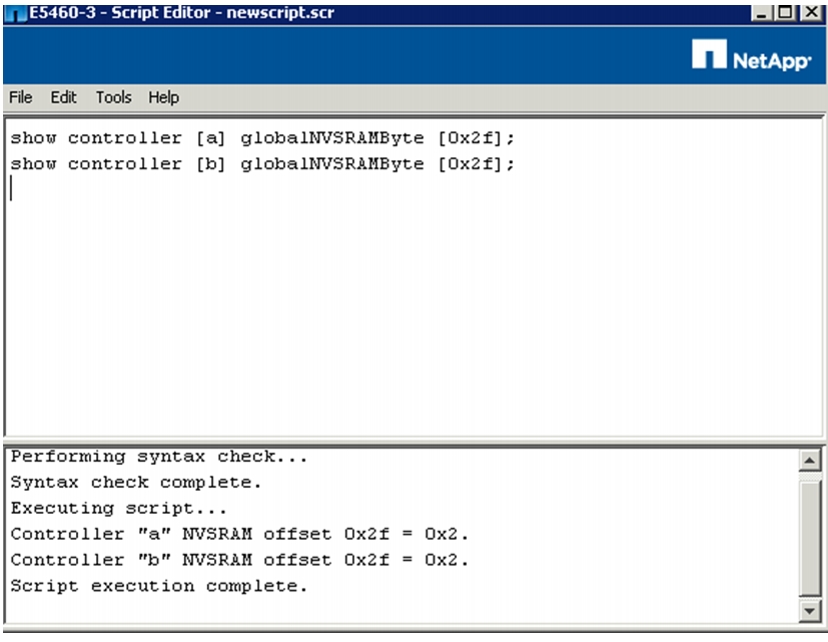Click 'Syntax check complete.' output line
Image resolution: width=828 pixels, height=642 pixels.
[136, 483]
